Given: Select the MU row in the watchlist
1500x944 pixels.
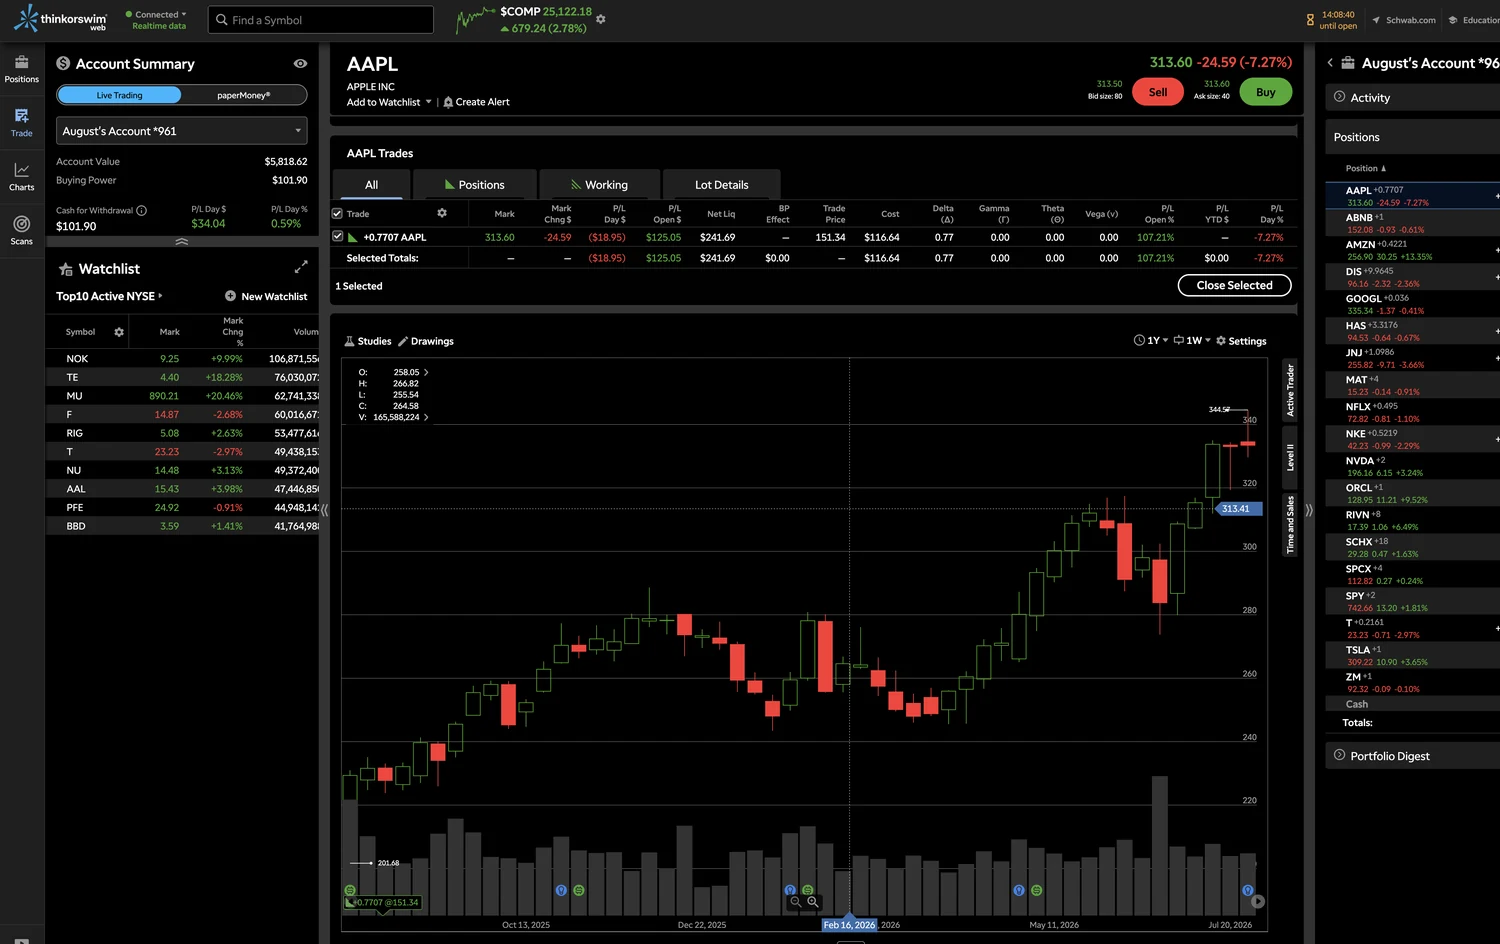Looking at the screenshot, I should pyautogui.click(x=182, y=396).
